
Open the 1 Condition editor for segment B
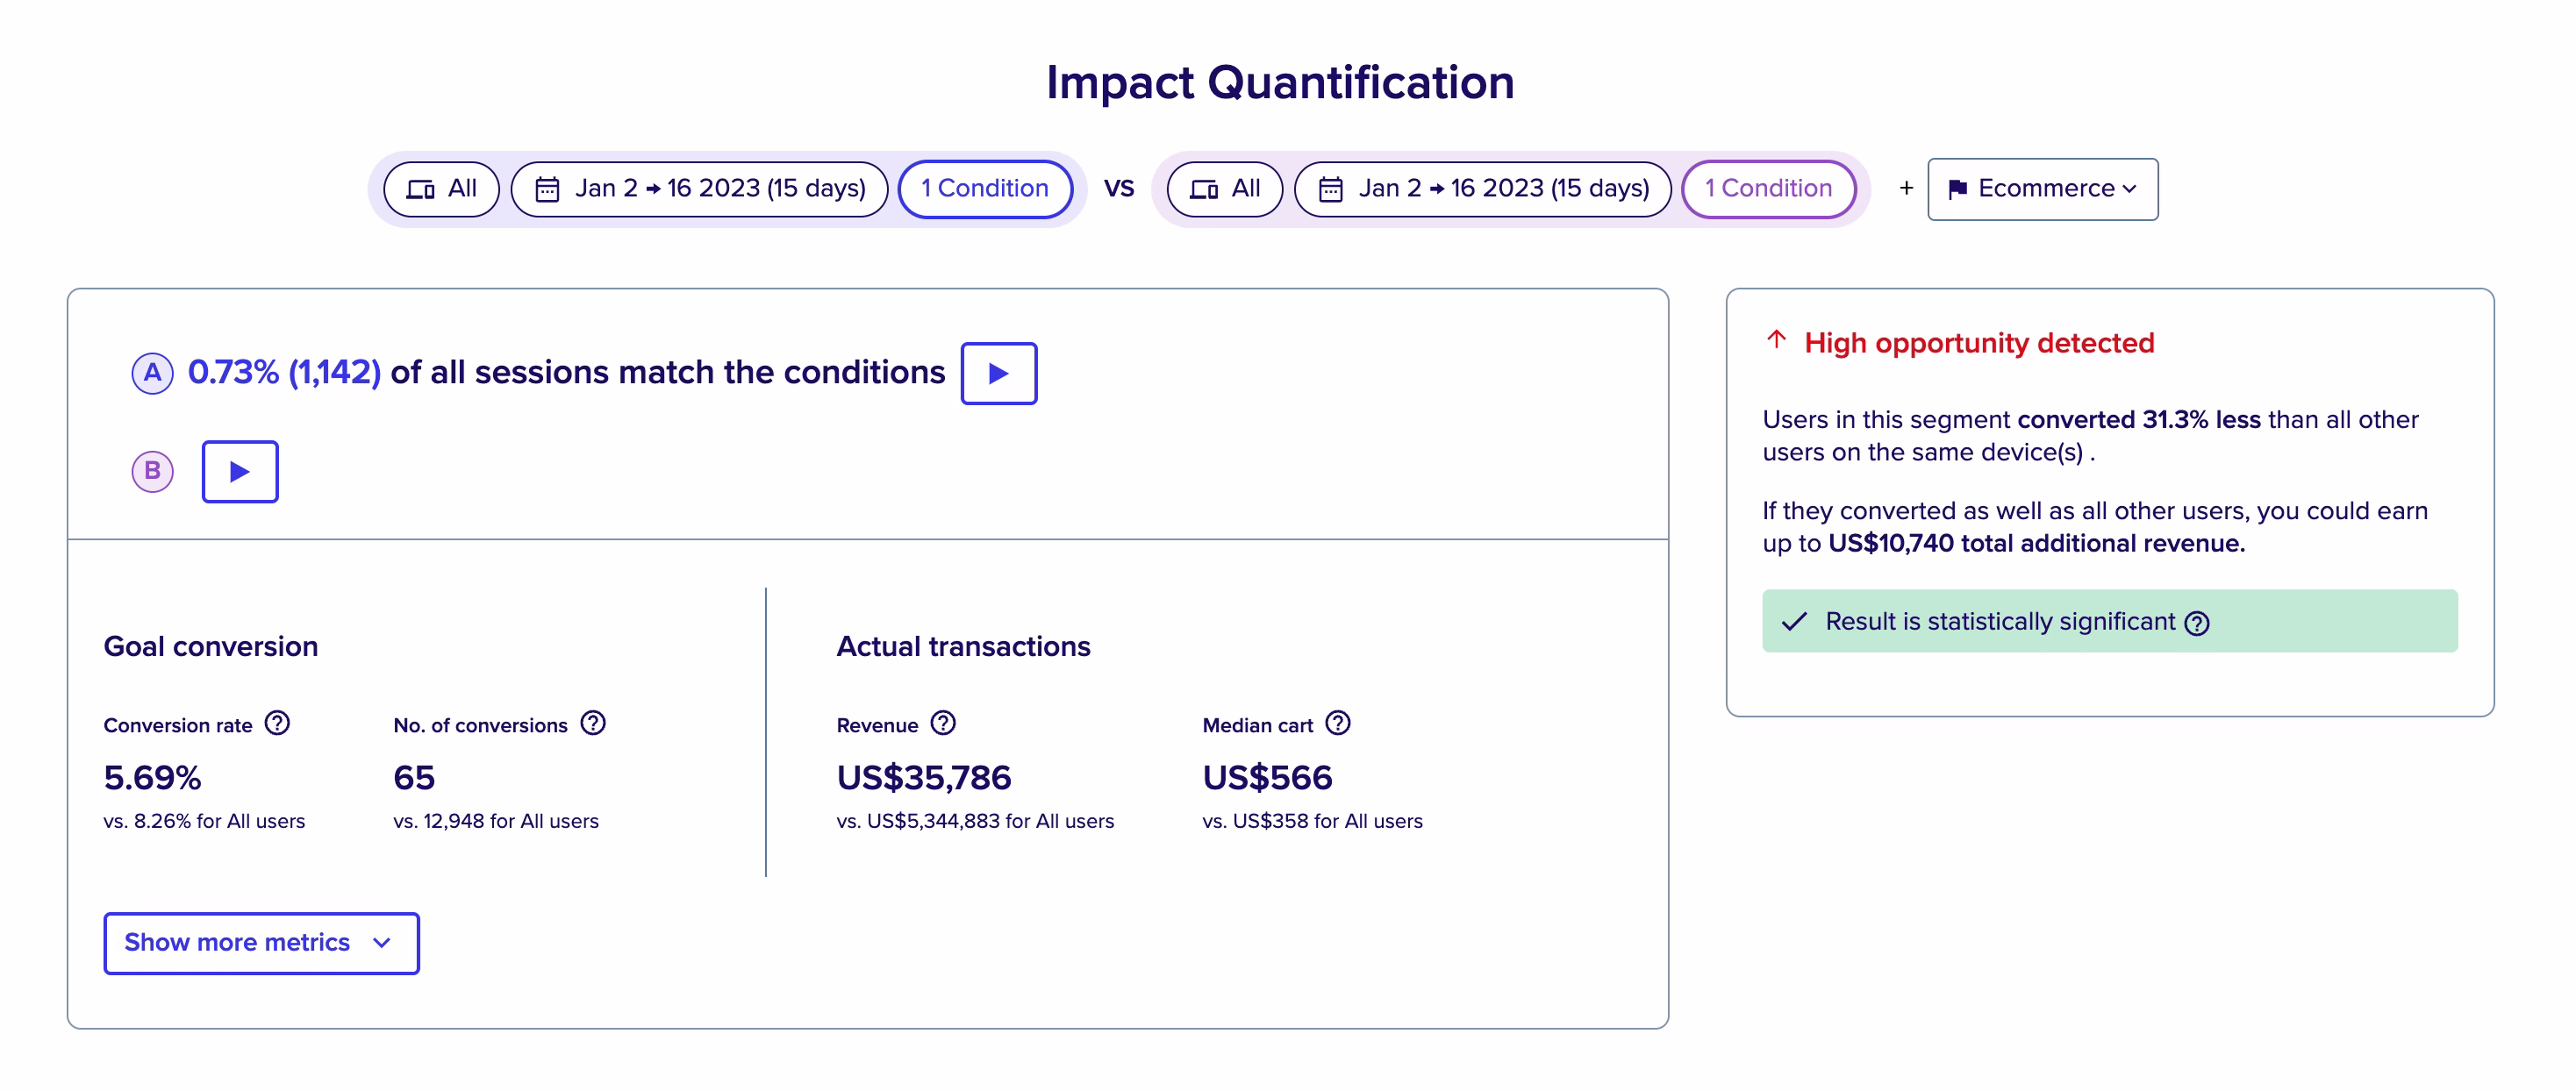pyautogui.click(x=1768, y=188)
